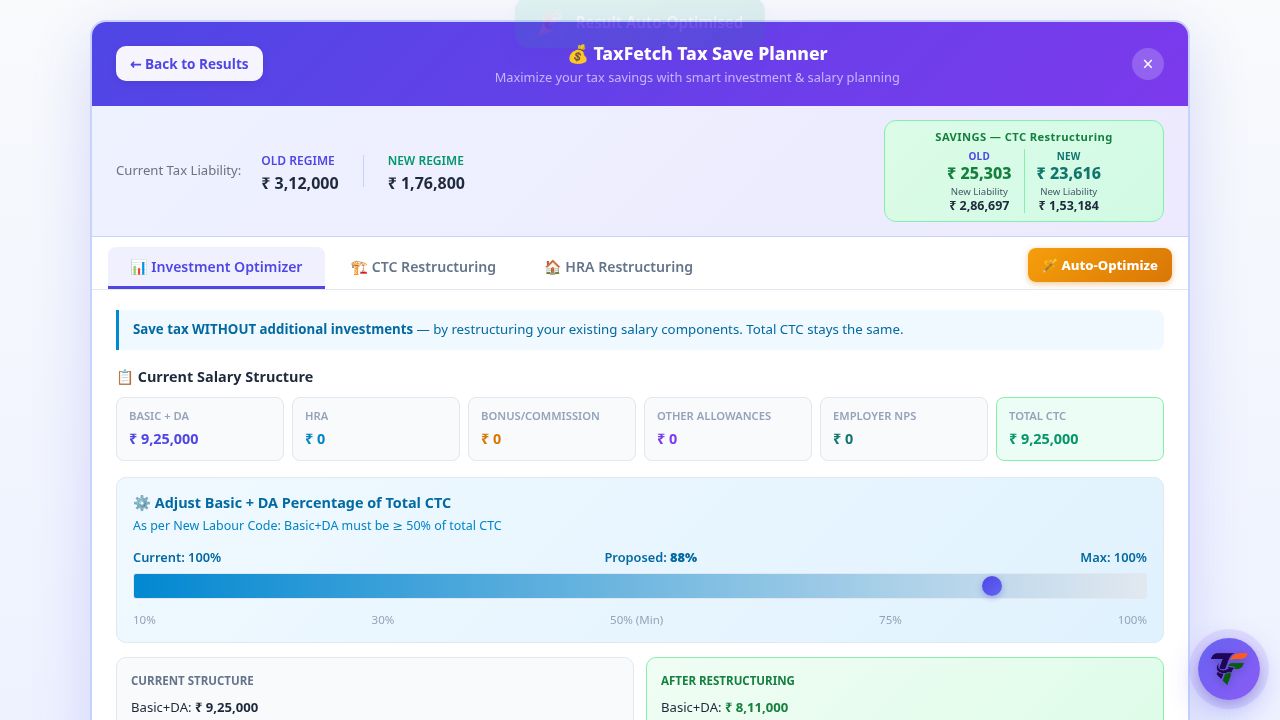The height and width of the screenshot is (720, 1280).
Task: Select the HRA card value
Action: [x=315, y=439]
